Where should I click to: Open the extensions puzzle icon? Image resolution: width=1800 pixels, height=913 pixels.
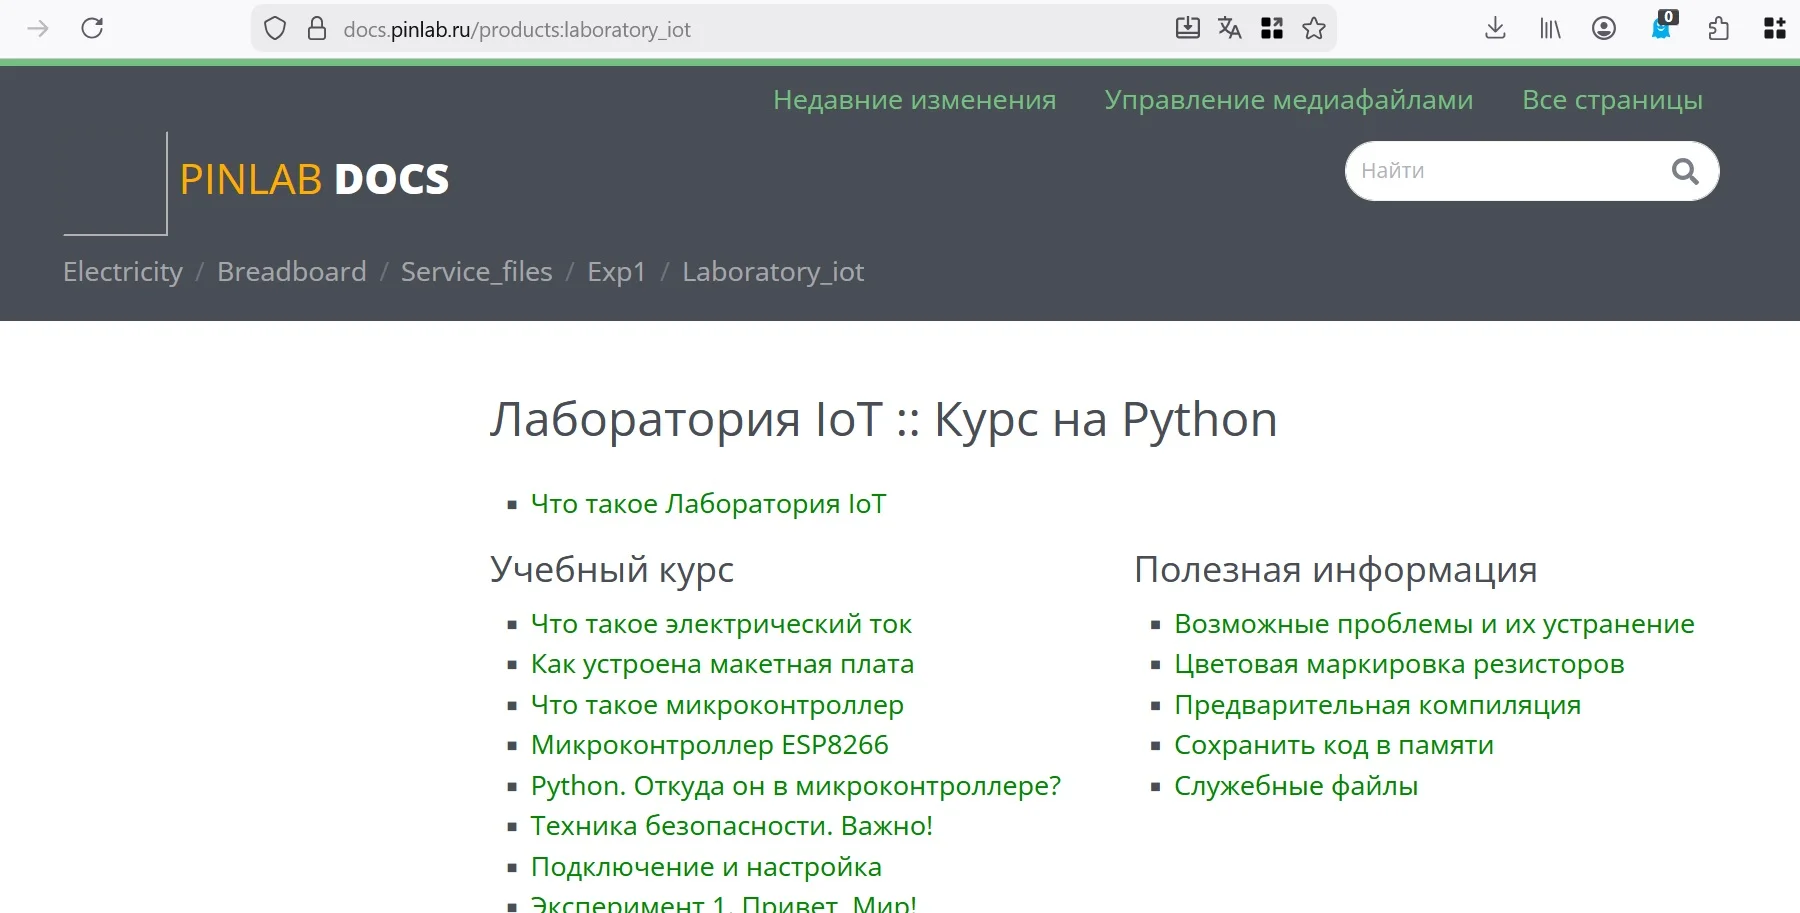(1718, 29)
